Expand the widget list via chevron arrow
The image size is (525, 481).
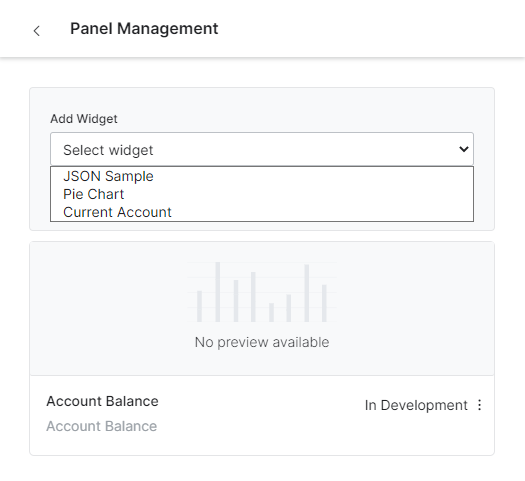click(464, 149)
